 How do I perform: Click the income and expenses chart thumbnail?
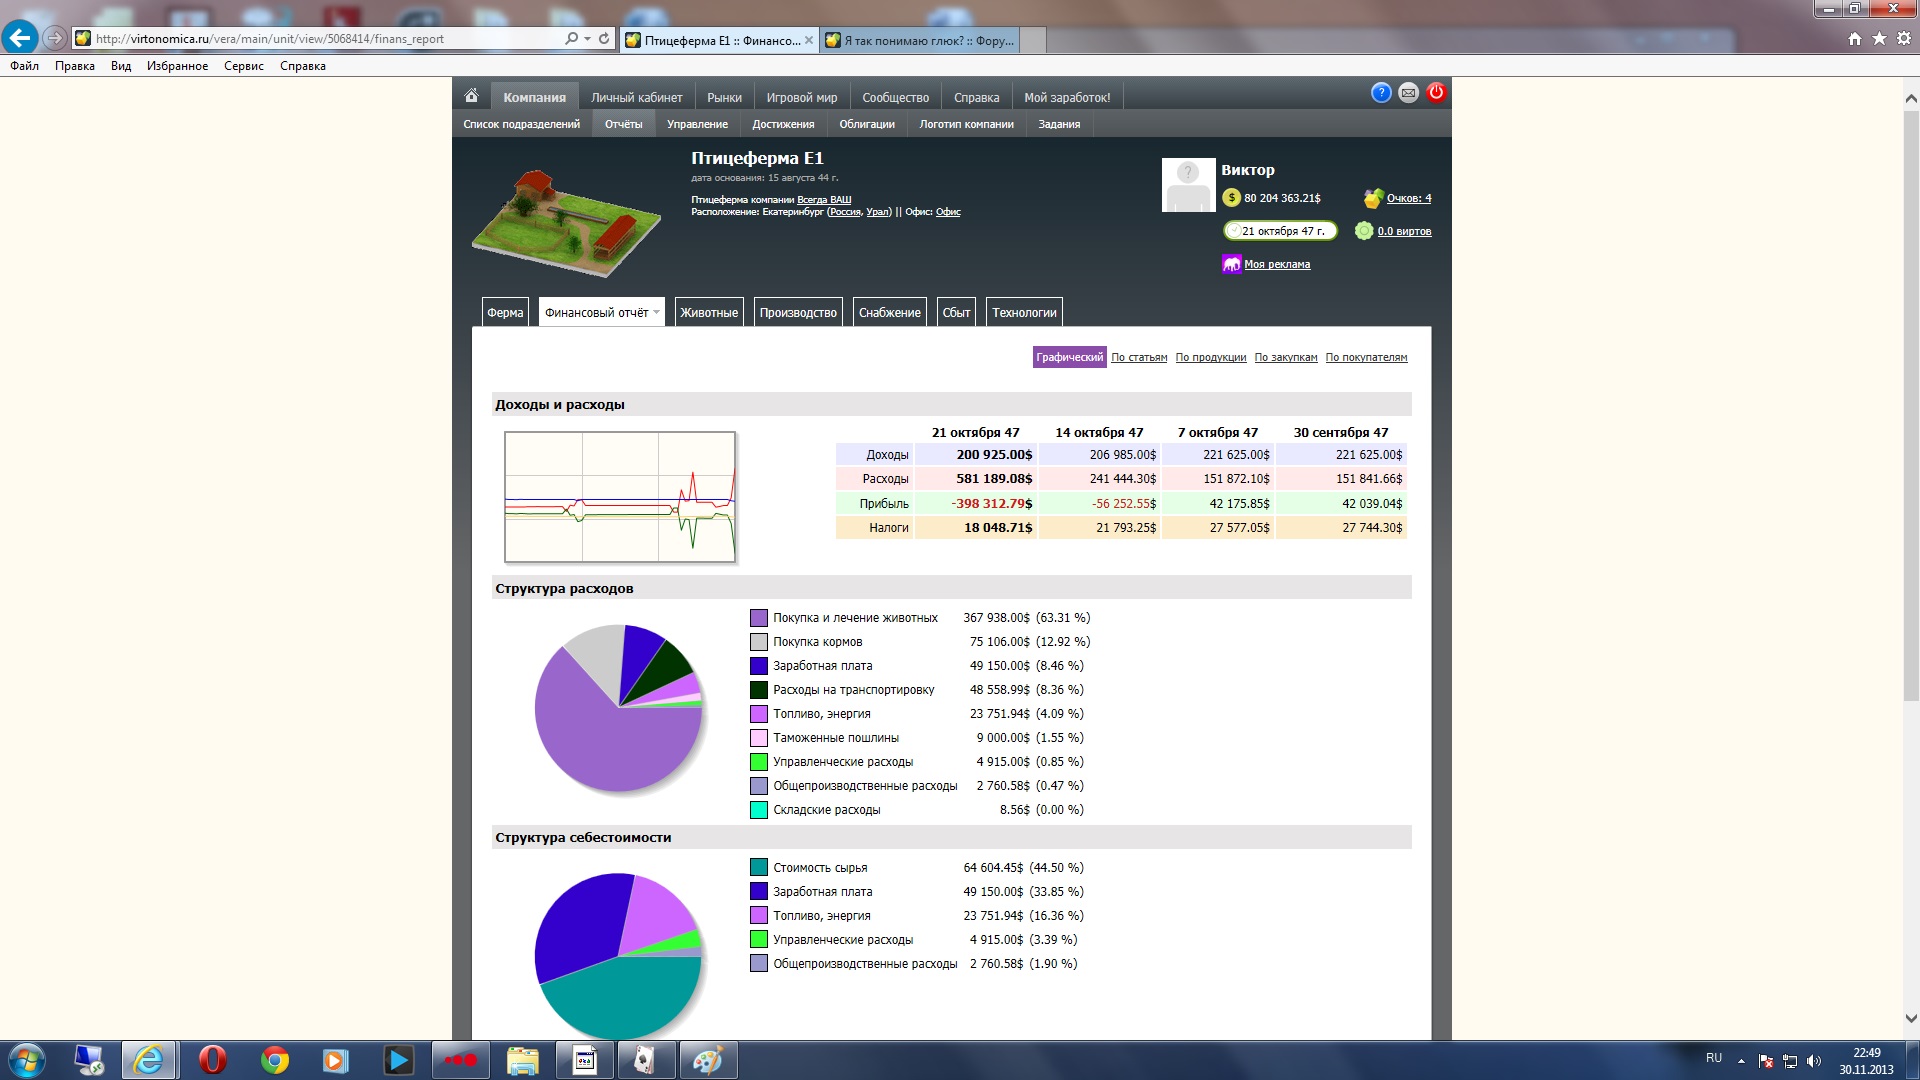pos(620,497)
